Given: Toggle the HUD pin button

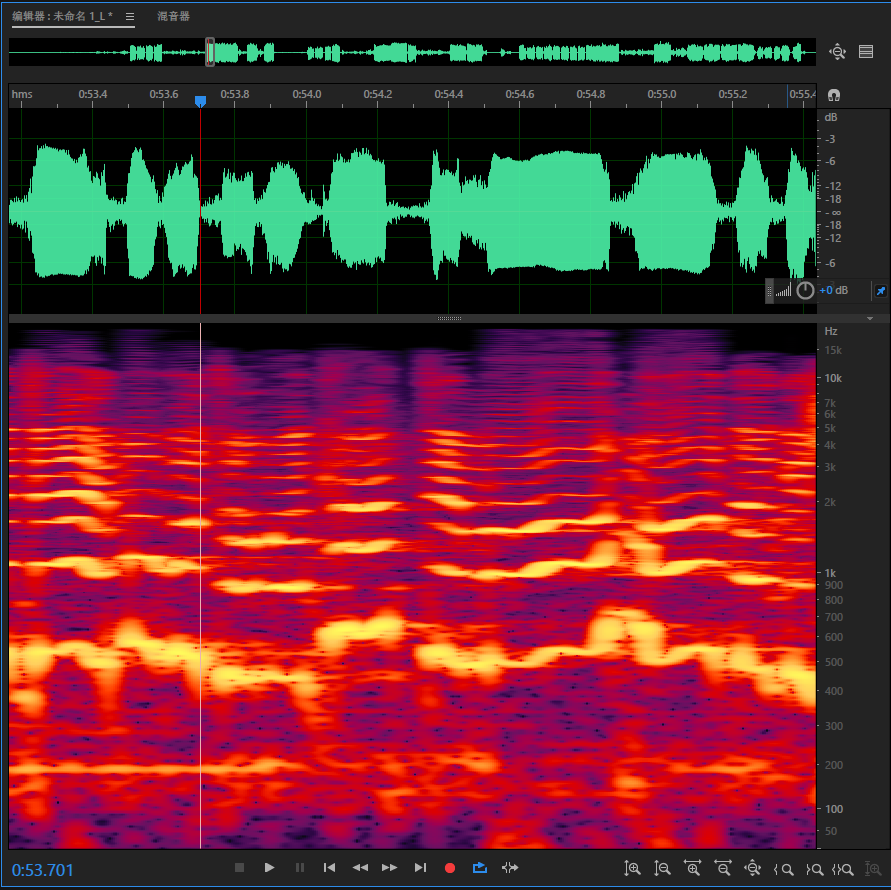Looking at the screenshot, I should [x=880, y=291].
